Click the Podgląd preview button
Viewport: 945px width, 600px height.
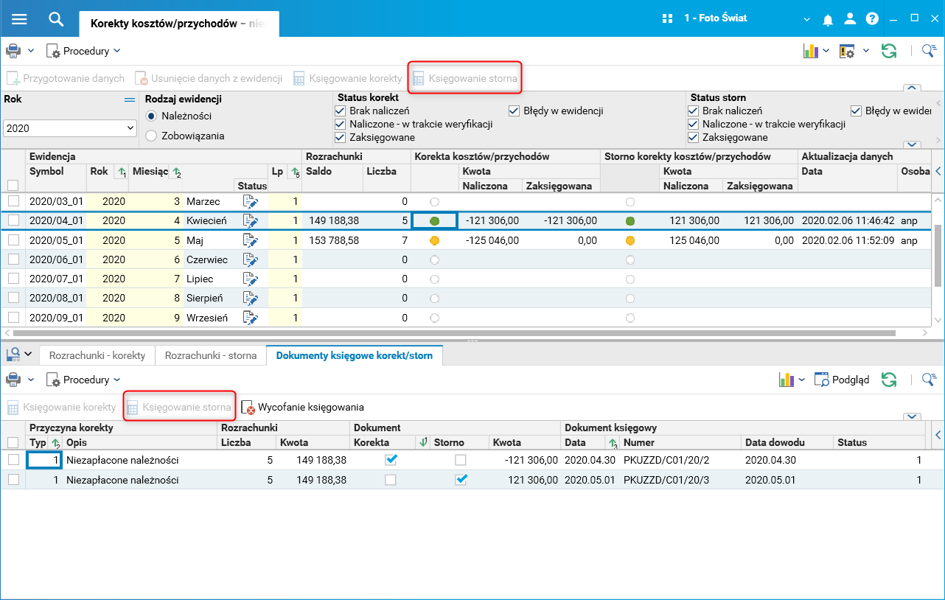841,380
